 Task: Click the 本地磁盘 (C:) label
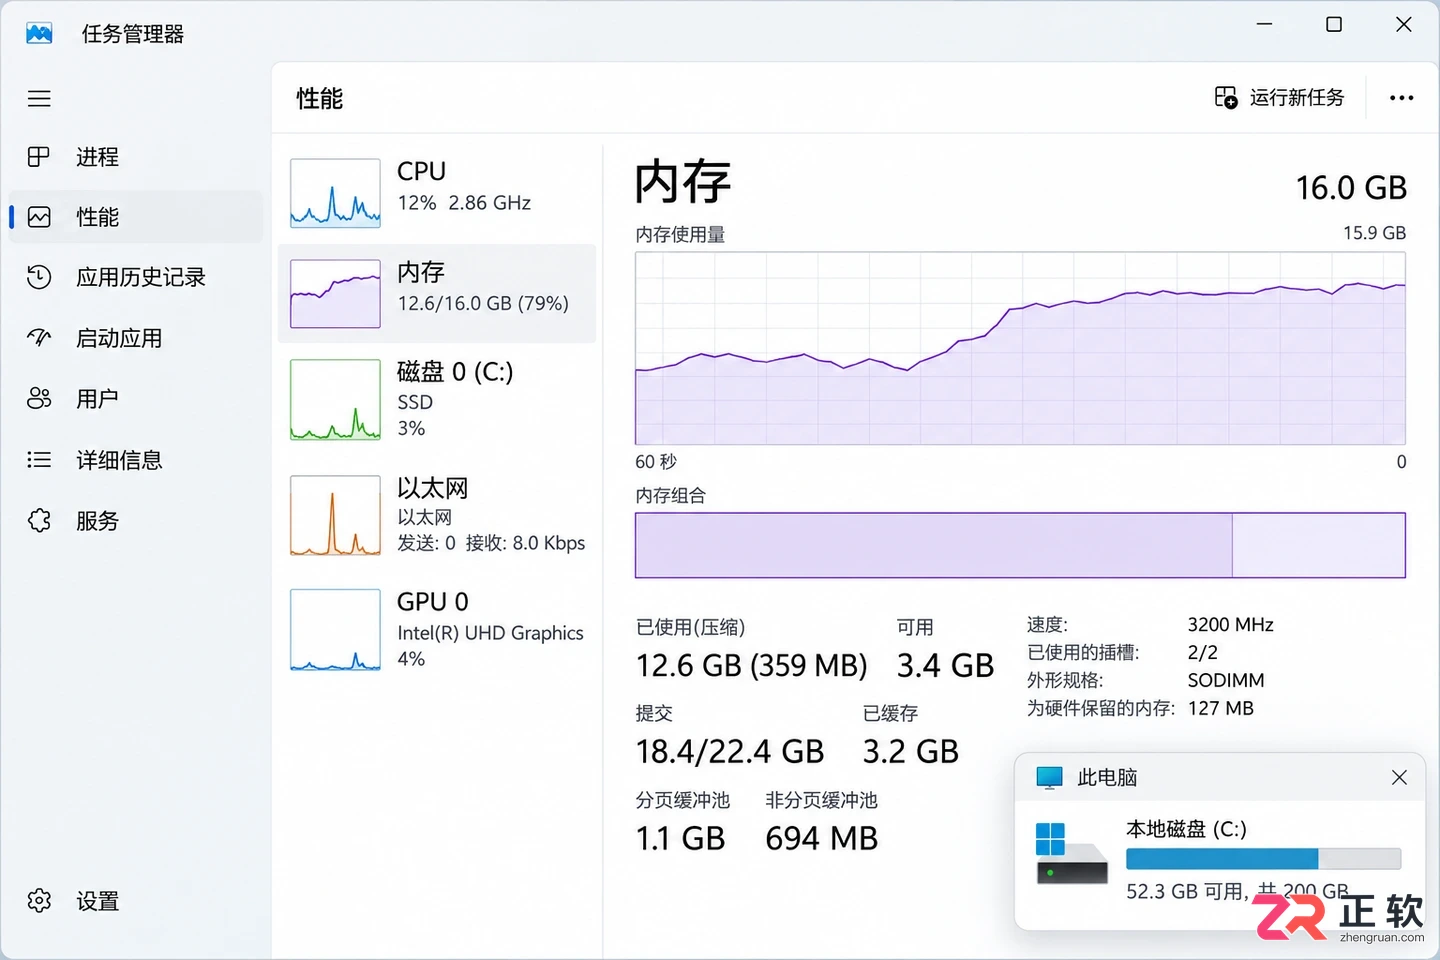1186,829
